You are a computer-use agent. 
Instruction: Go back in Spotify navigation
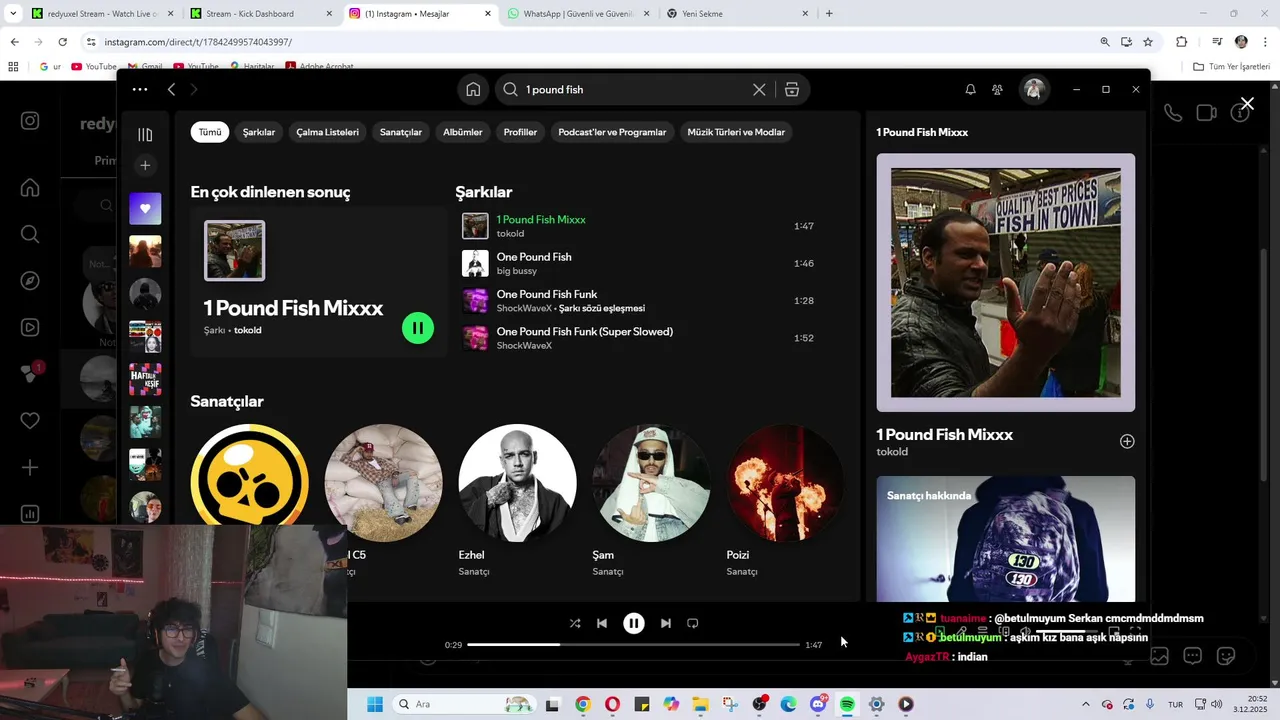click(171, 89)
